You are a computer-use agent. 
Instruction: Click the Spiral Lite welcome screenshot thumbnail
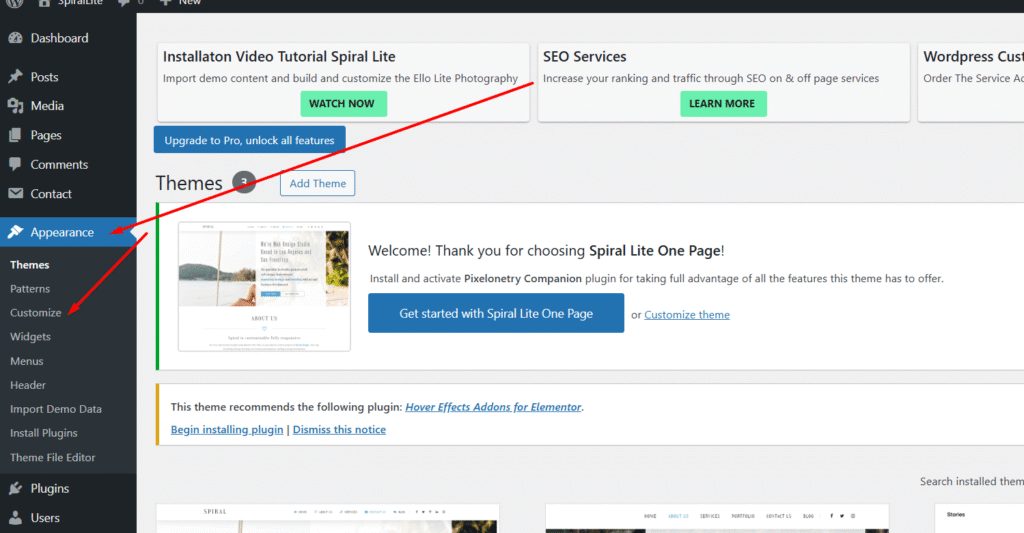click(264, 287)
